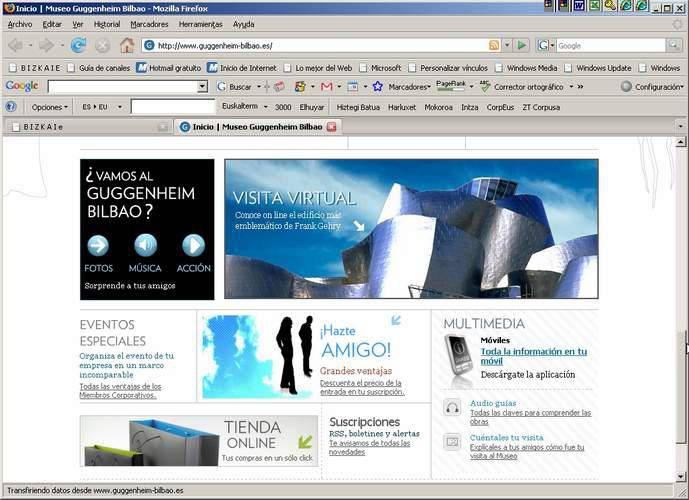The height and width of the screenshot is (500, 689).
Task: Open 'Te avisamos de todas las novedades' link
Action: point(370,447)
